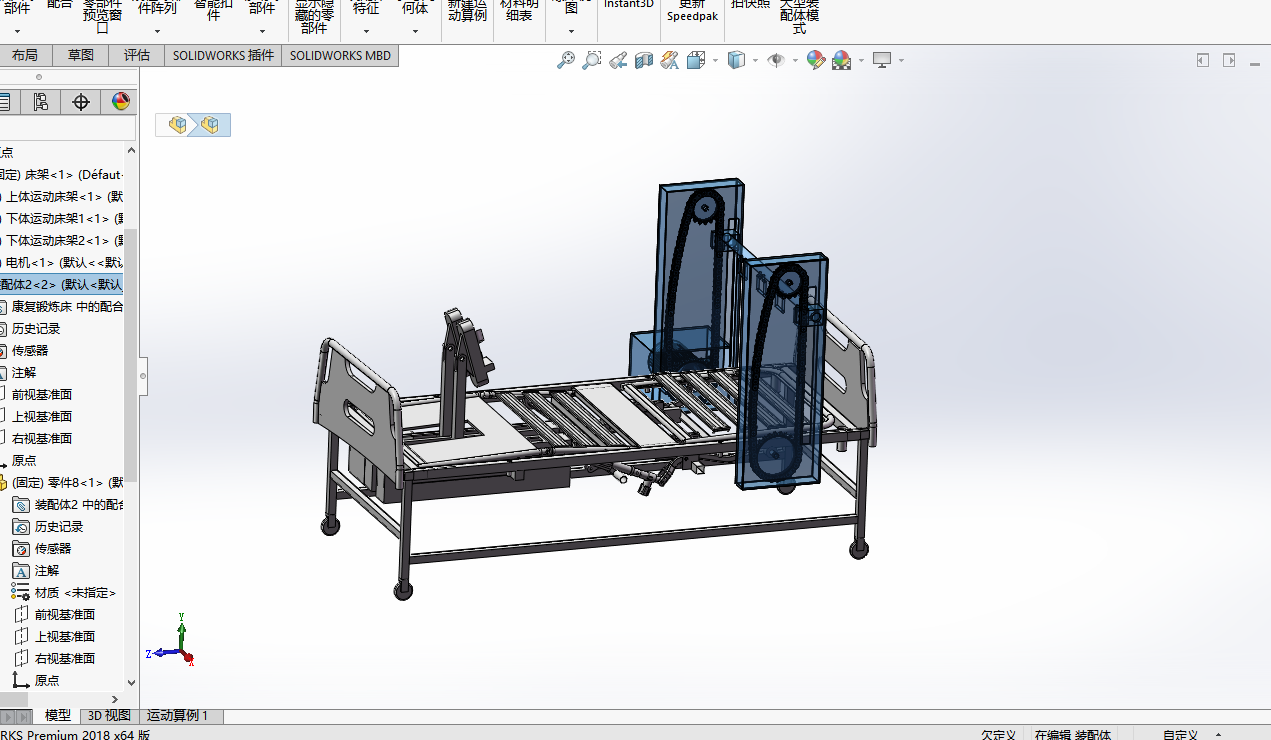The width and height of the screenshot is (1271, 740).
Task: Click the Previous View icon
Action: (618, 61)
